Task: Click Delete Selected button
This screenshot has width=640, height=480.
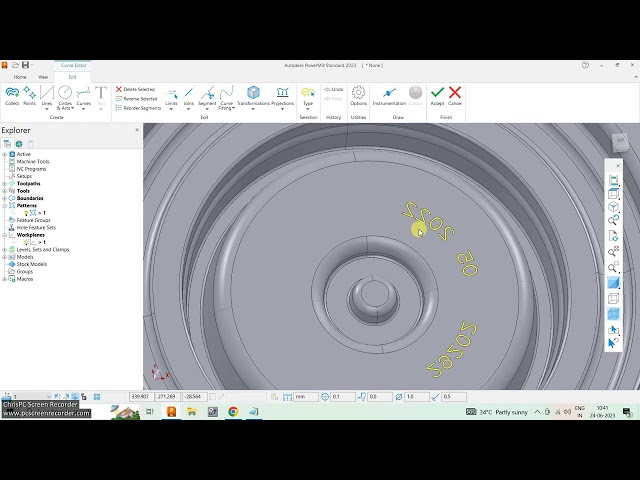Action: tap(136, 89)
